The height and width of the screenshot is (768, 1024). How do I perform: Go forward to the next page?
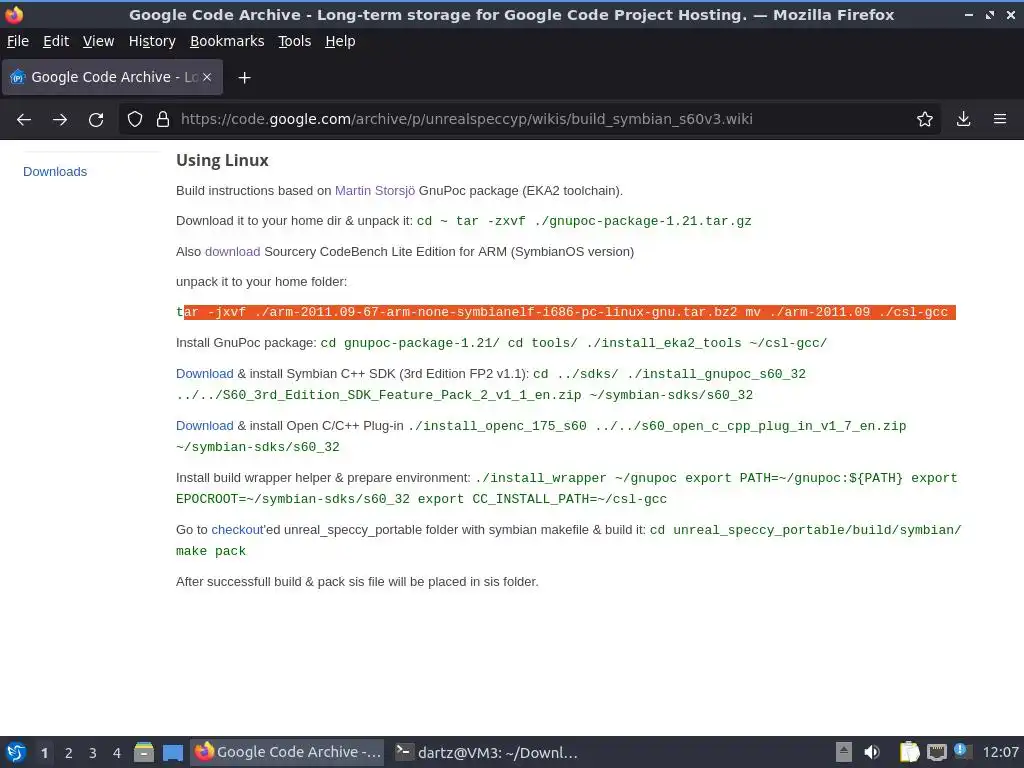[60, 119]
